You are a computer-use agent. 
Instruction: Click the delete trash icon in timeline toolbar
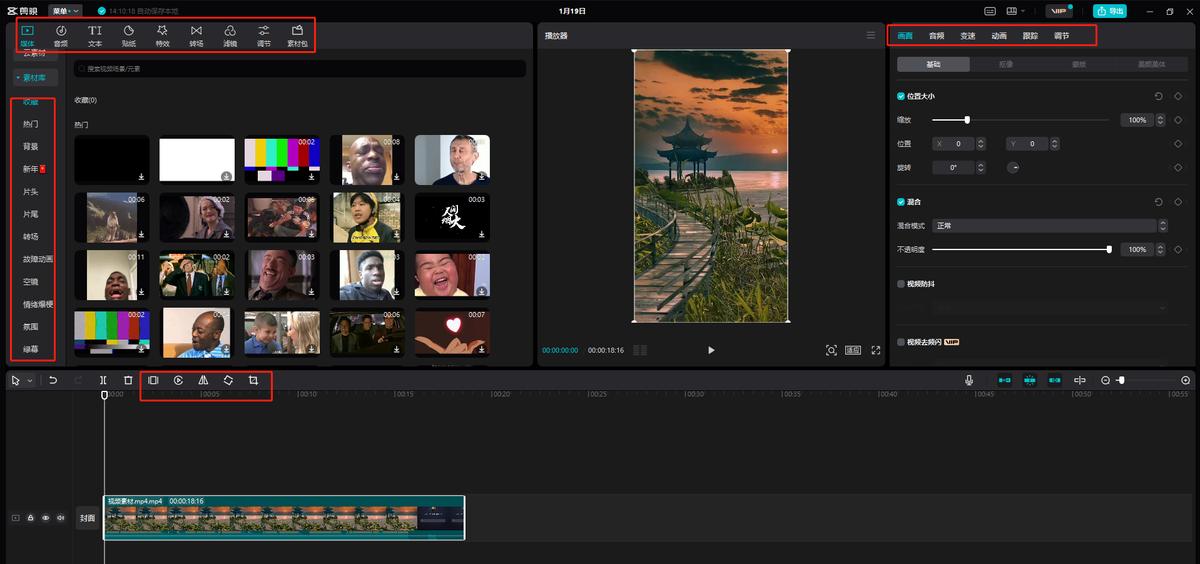pyautogui.click(x=128, y=380)
